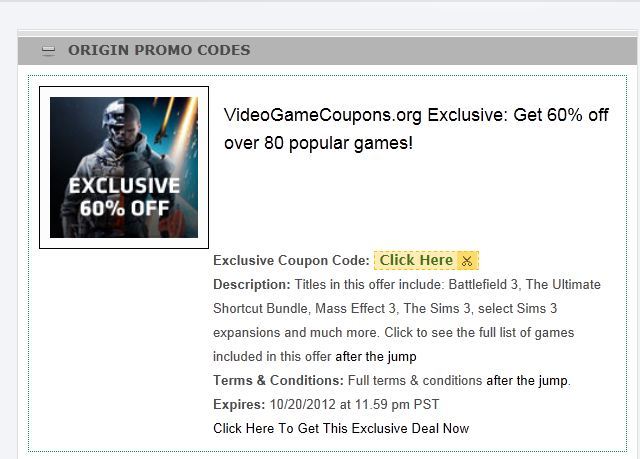Click the bold Description label
The width and height of the screenshot is (640, 459).
(251, 284)
